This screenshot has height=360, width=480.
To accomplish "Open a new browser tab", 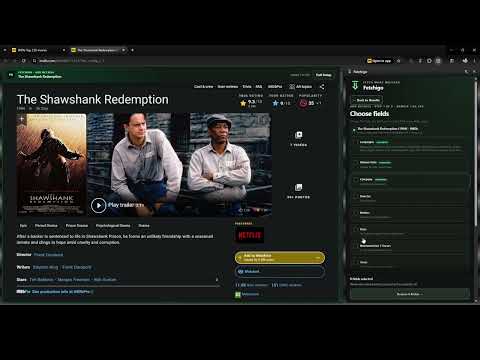I will click(x=132, y=50).
